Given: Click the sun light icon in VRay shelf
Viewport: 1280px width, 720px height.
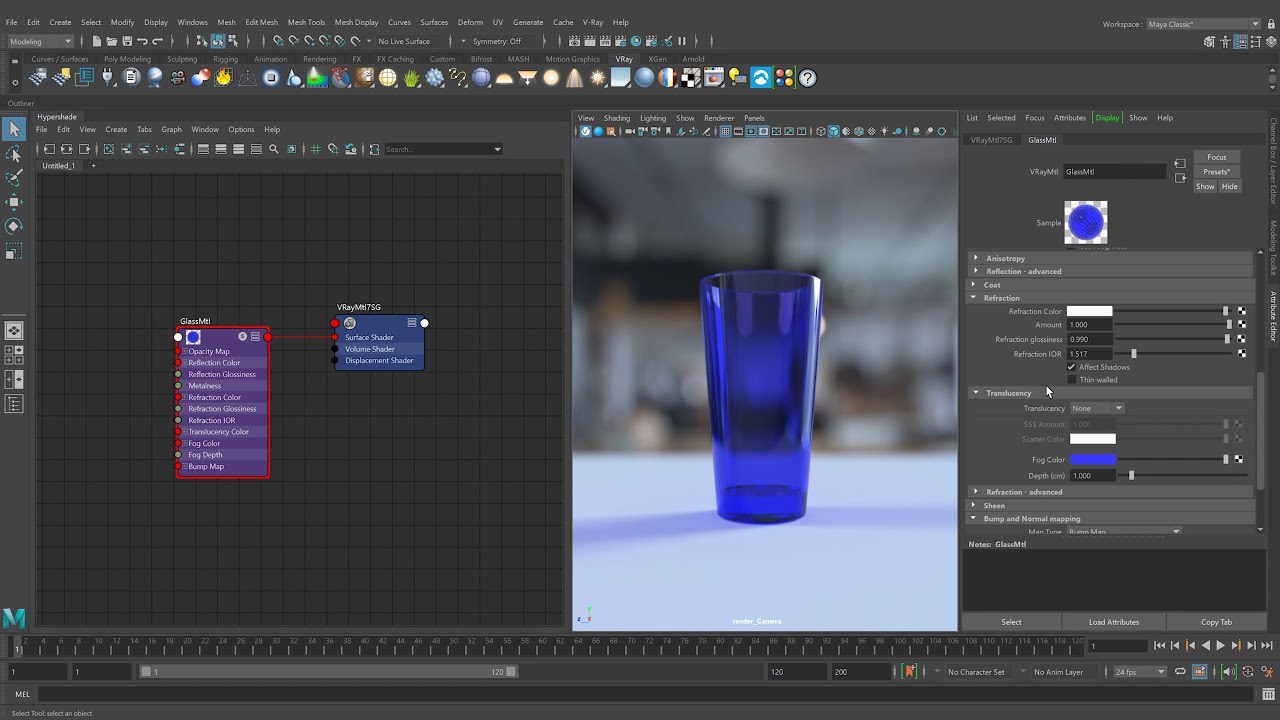Looking at the screenshot, I should click(x=598, y=78).
